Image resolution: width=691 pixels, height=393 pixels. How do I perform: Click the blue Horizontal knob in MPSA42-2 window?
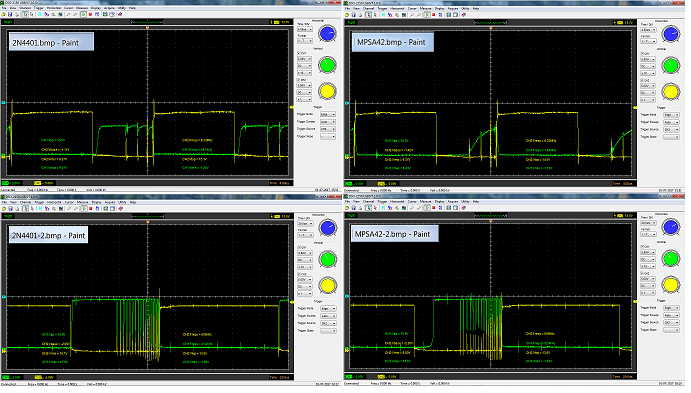(670, 227)
